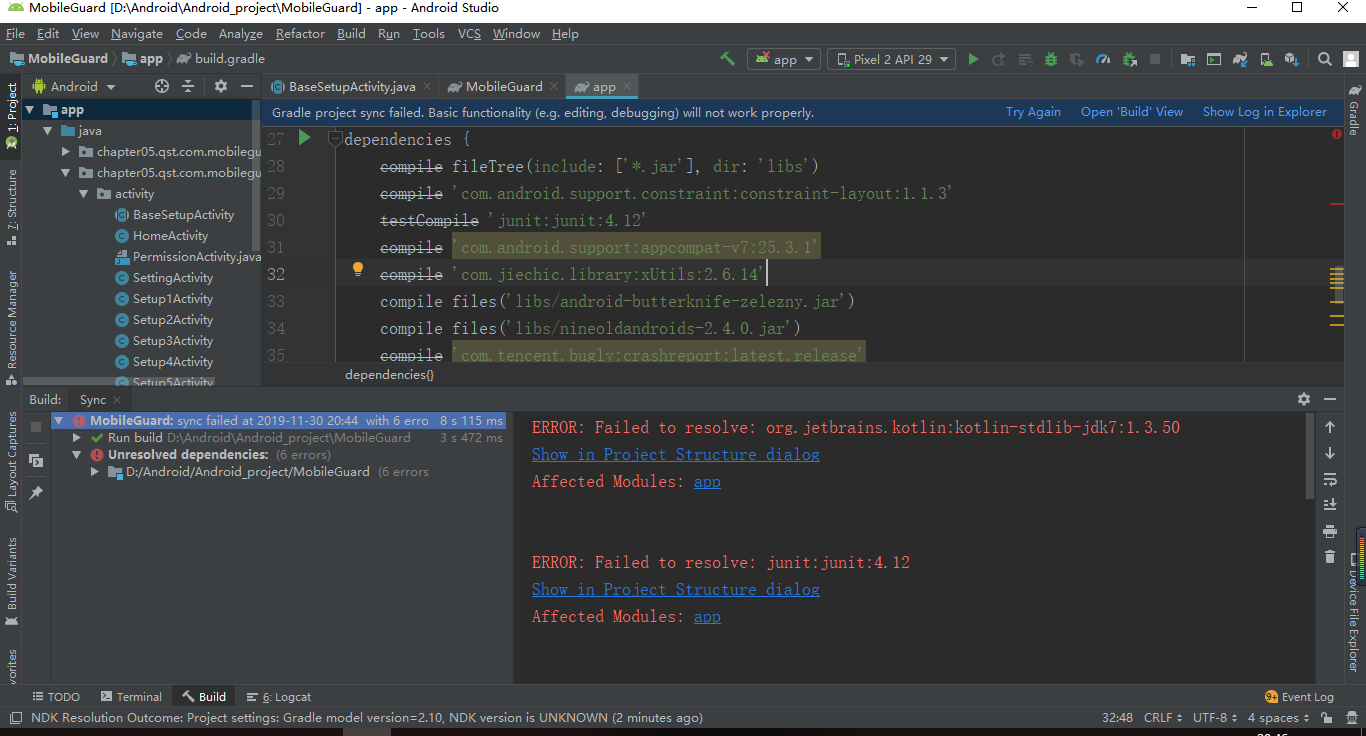Open the SDK Manager download icon
The image size is (1366, 736).
pos(1293,58)
